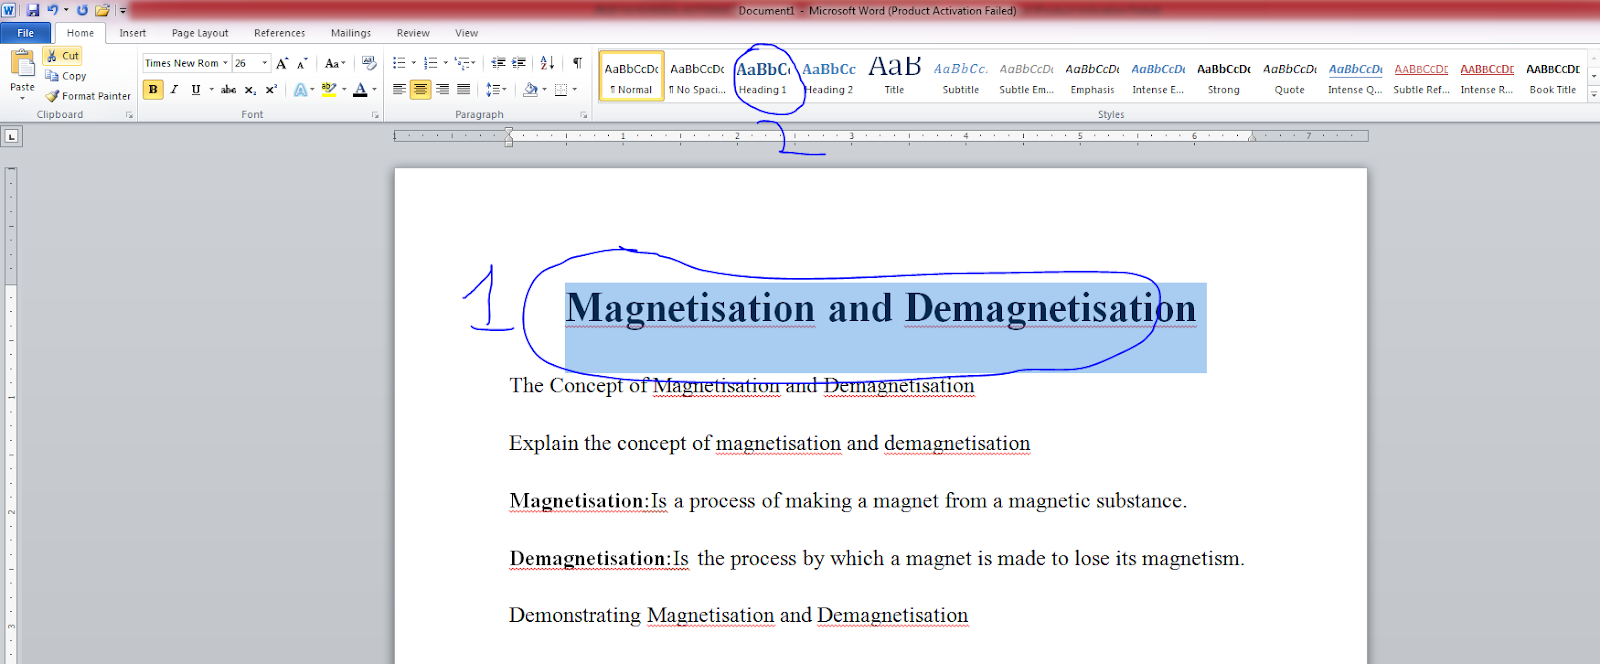Toggle Bold formatting off
This screenshot has width=1600, height=664.
point(153,90)
